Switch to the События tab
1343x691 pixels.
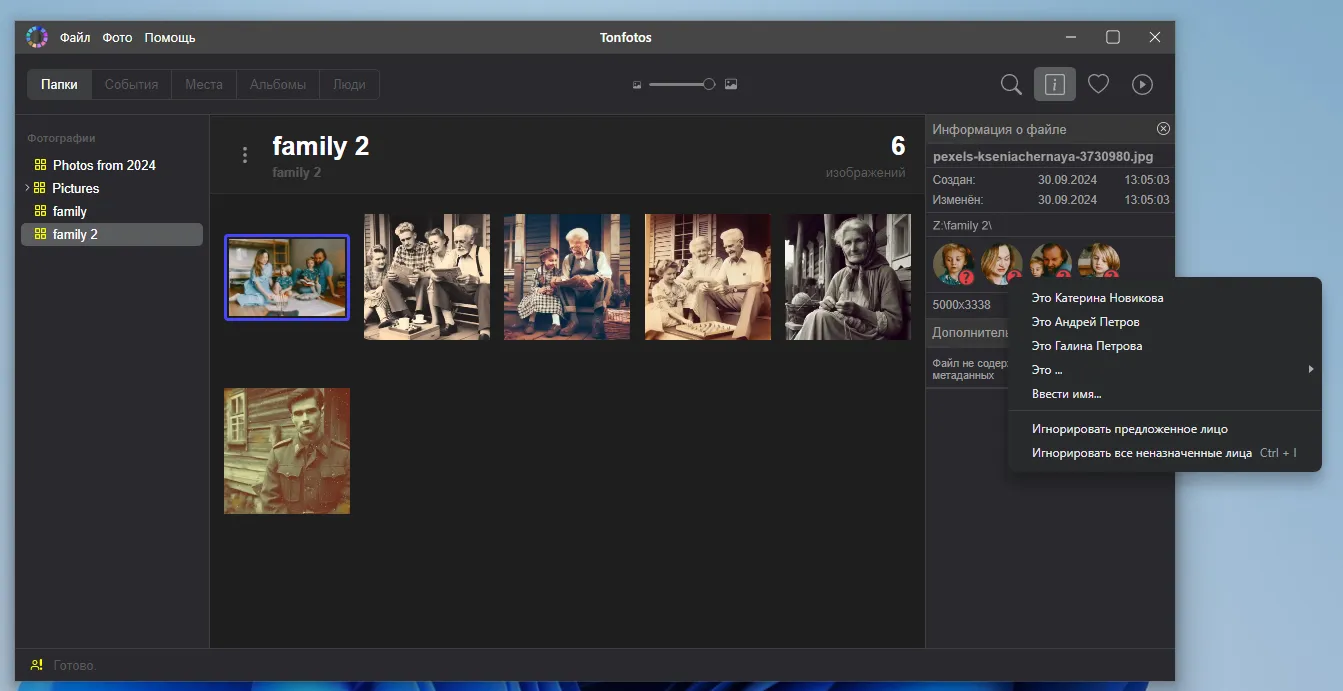[x=131, y=85]
